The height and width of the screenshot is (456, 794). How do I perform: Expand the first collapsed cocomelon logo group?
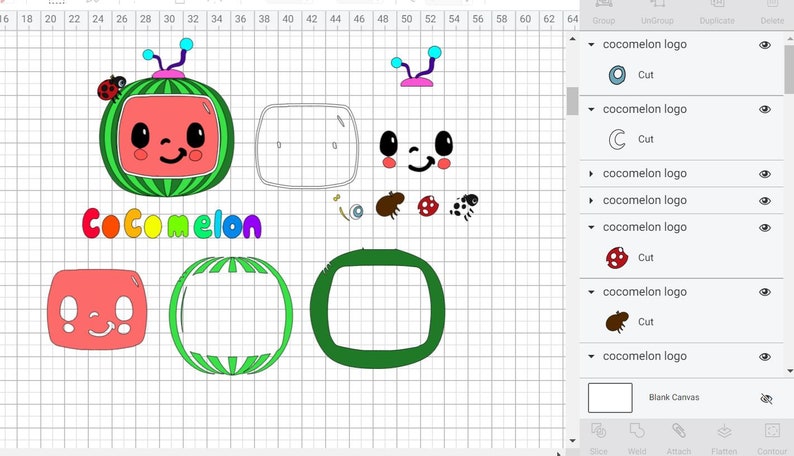(x=591, y=174)
